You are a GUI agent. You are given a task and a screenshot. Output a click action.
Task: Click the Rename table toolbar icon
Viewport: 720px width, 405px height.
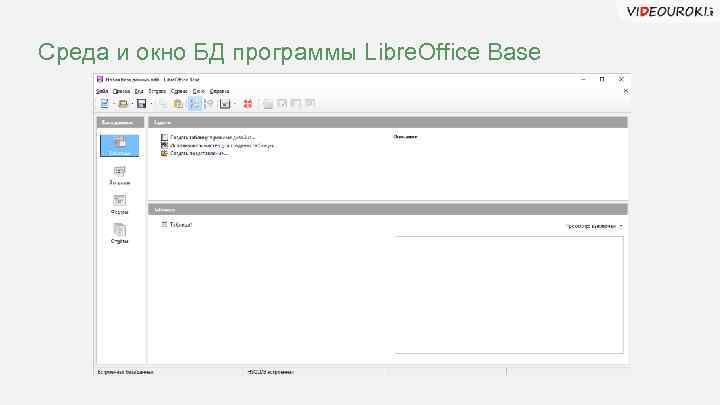(x=310, y=104)
